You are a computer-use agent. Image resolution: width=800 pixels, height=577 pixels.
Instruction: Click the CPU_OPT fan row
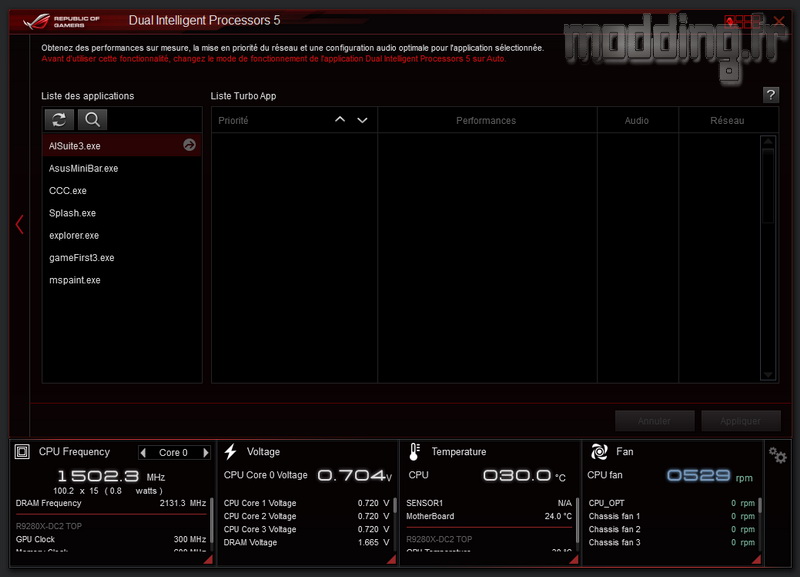[x=671, y=503]
